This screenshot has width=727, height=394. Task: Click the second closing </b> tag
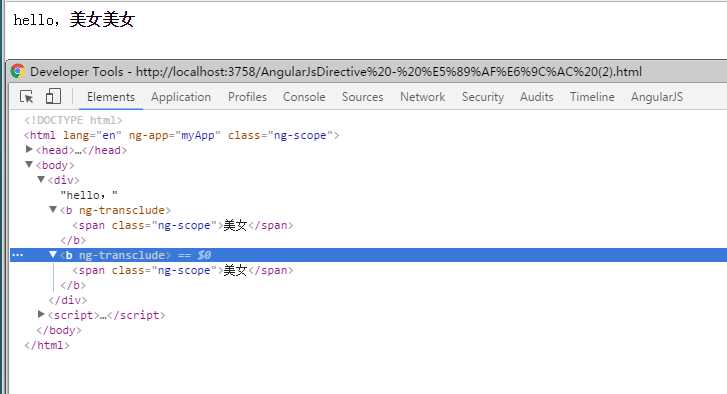click(x=73, y=286)
